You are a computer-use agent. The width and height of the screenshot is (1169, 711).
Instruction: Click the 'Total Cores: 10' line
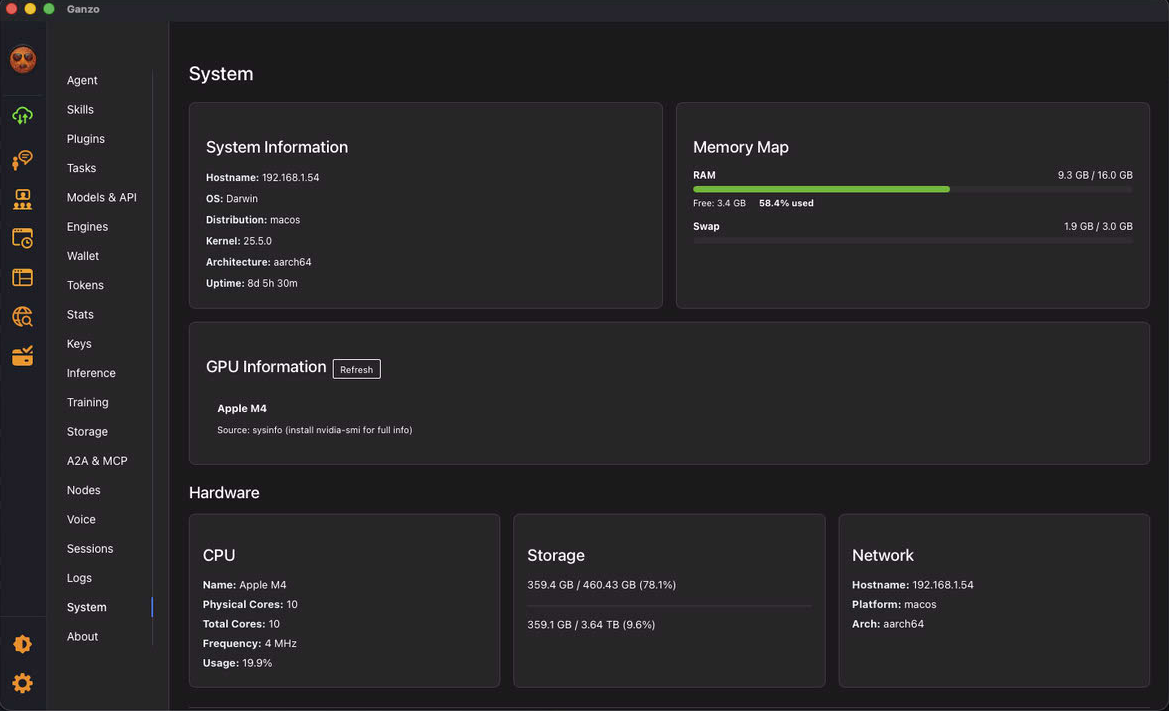click(x=241, y=624)
